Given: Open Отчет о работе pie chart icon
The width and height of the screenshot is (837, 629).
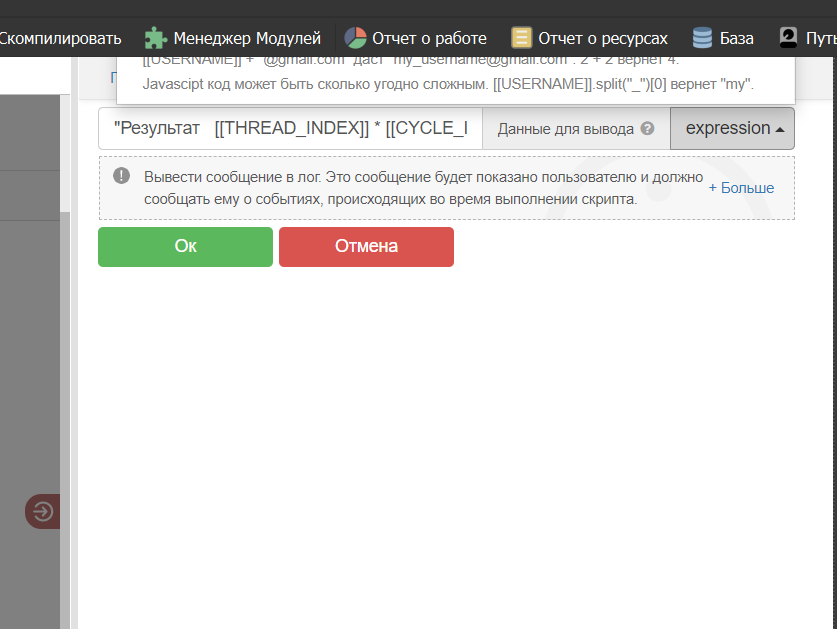Looking at the screenshot, I should click(355, 38).
